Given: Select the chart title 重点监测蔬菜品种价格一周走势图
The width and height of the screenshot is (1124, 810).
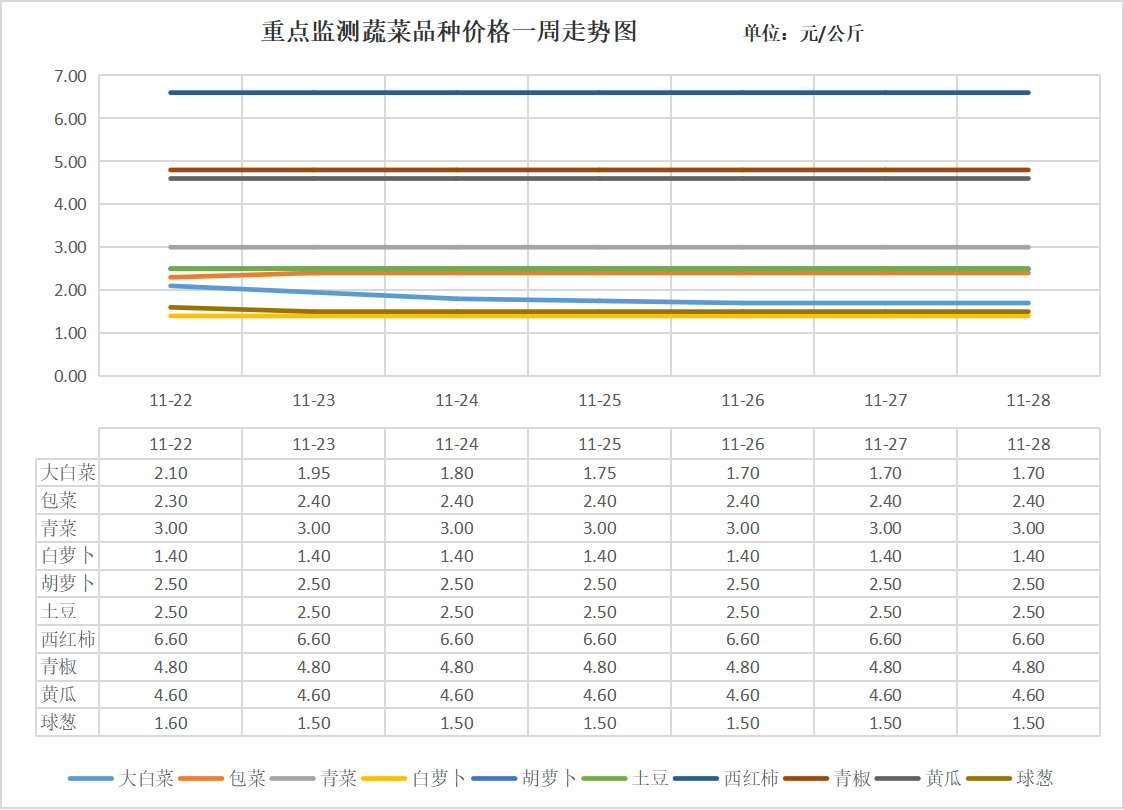Looking at the screenshot, I should 449,33.
